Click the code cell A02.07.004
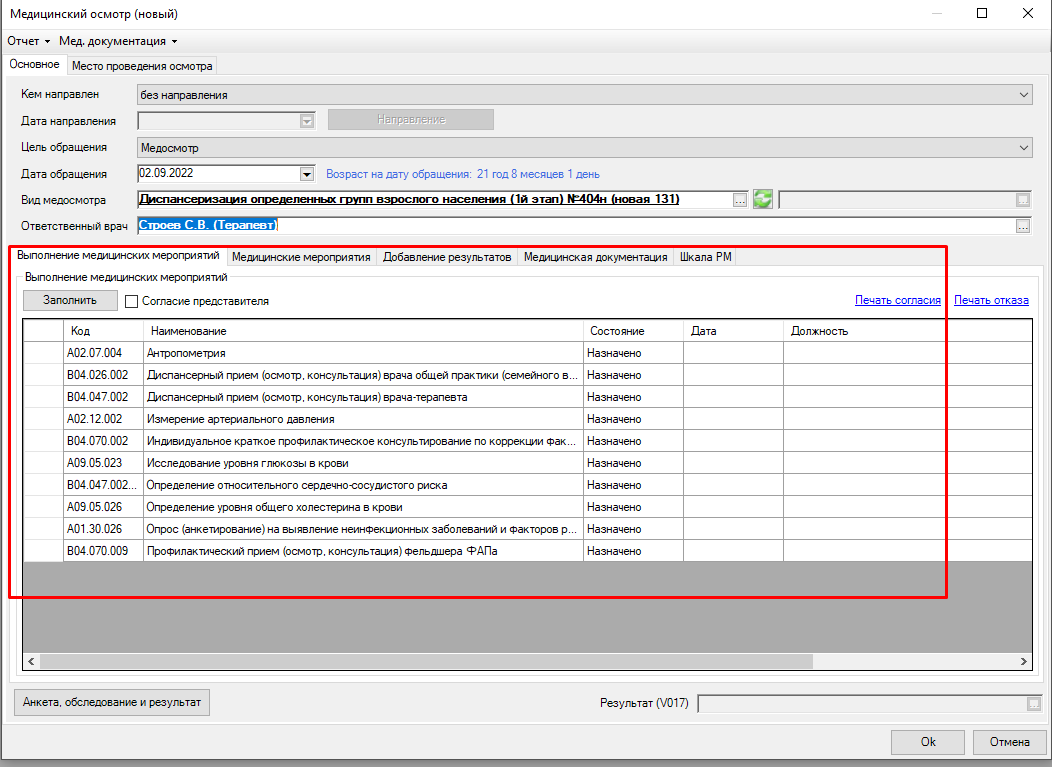The height and width of the screenshot is (767, 1052). pyautogui.click(x=103, y=353)
